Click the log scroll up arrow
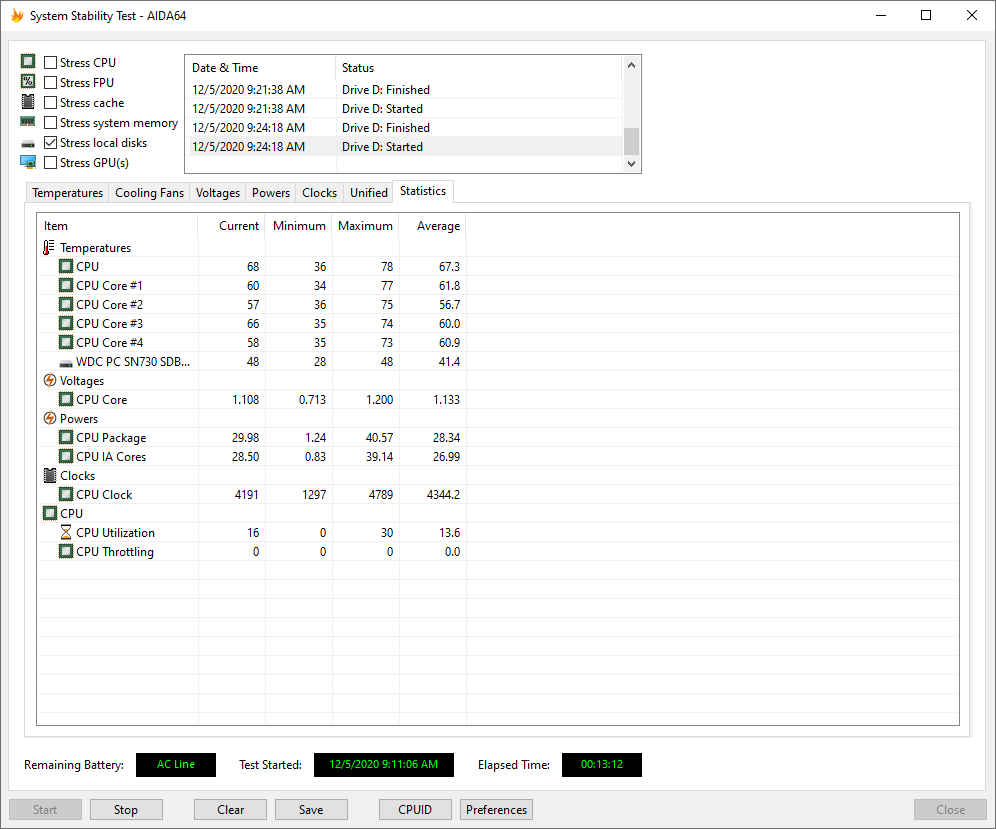 coord(631,65)
